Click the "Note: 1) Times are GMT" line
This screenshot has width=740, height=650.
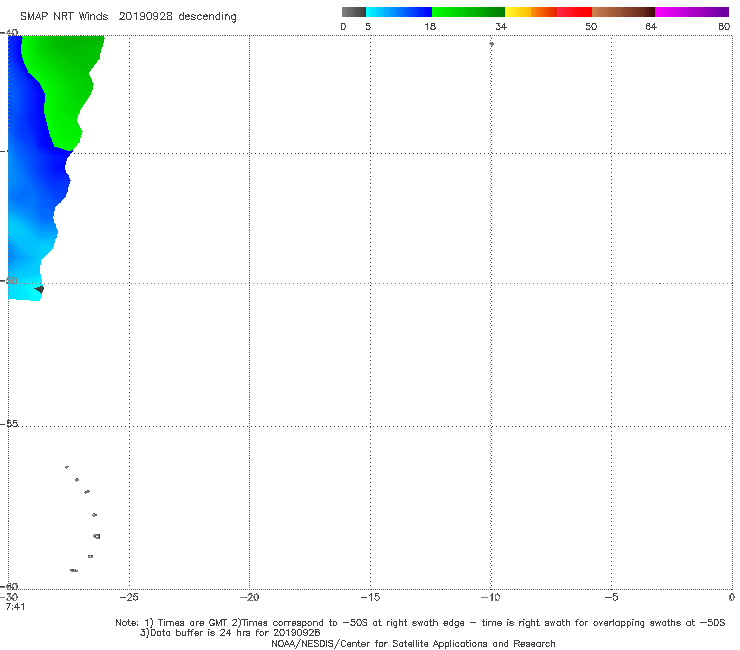coord(420,623)
